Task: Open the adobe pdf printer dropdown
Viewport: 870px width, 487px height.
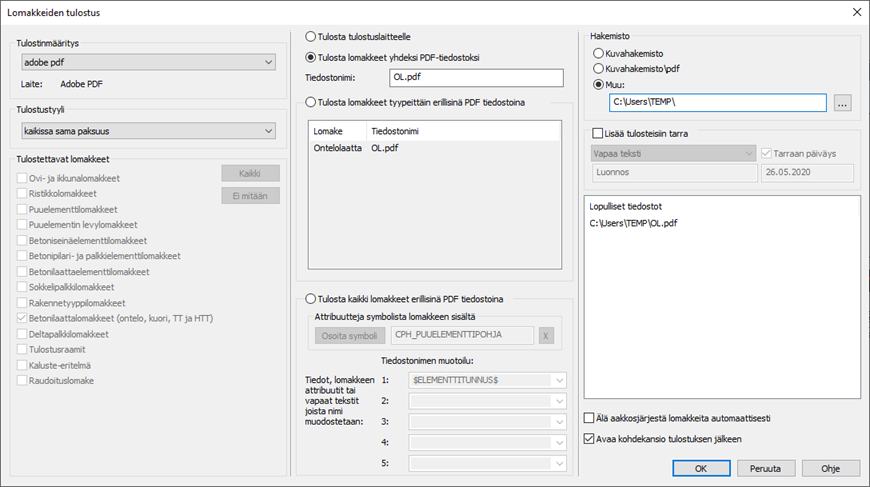Action: click(148, 63)
